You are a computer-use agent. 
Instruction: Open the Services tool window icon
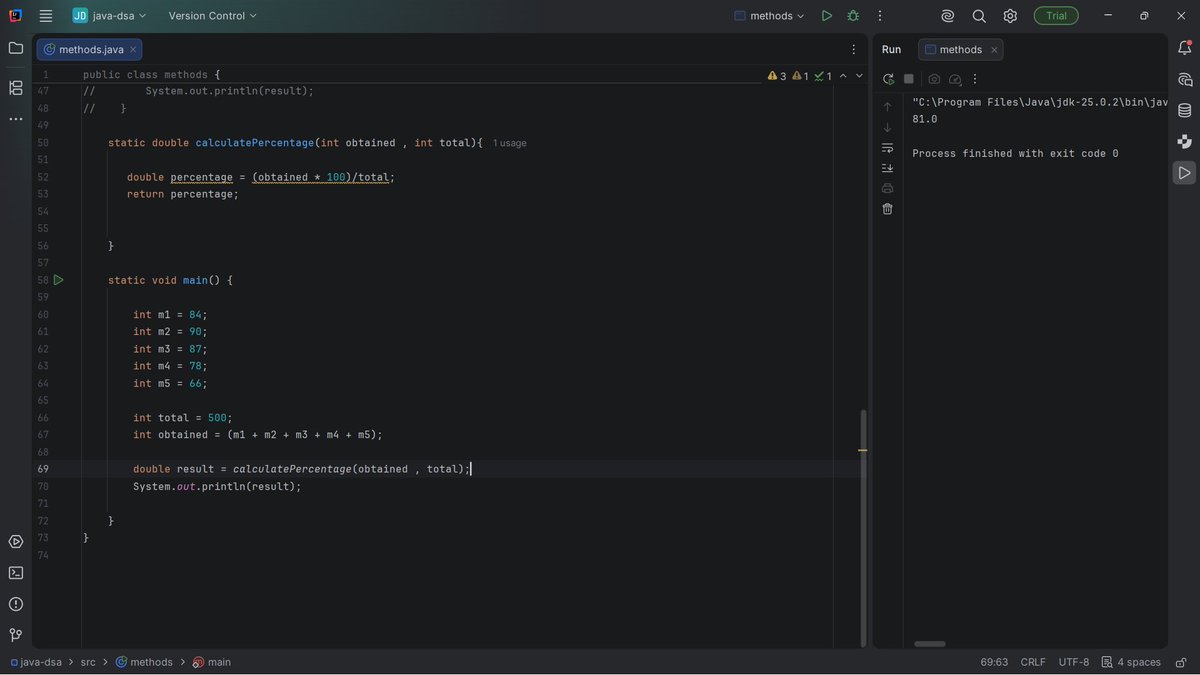[x=16, y=542]
